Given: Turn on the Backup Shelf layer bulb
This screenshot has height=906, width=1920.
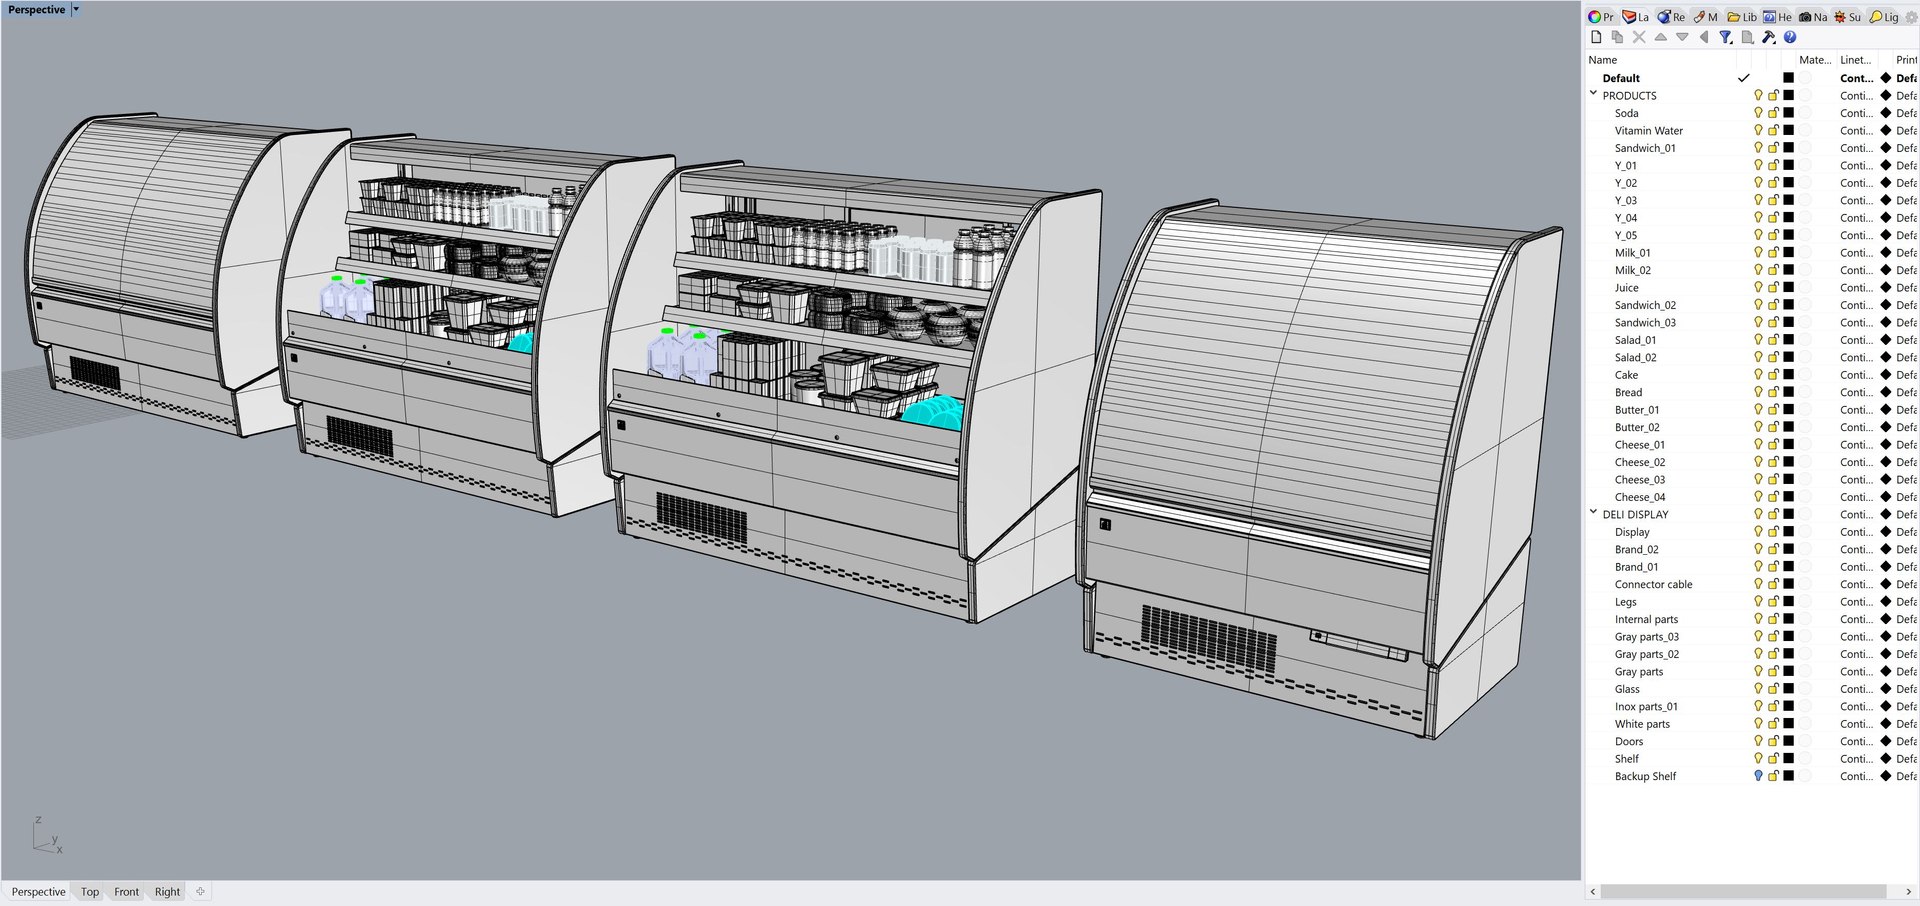Looking at the screenshot, I should click(1758, 776).
